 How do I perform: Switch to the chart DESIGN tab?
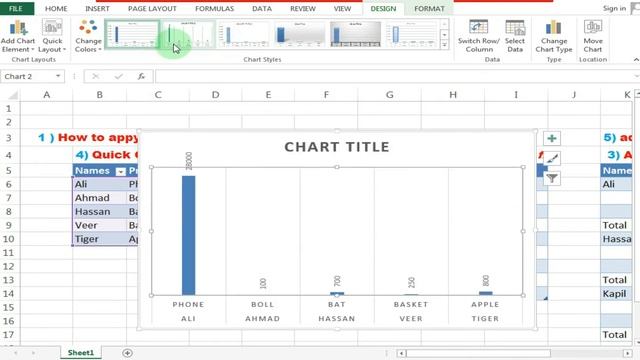click(383, 8)
